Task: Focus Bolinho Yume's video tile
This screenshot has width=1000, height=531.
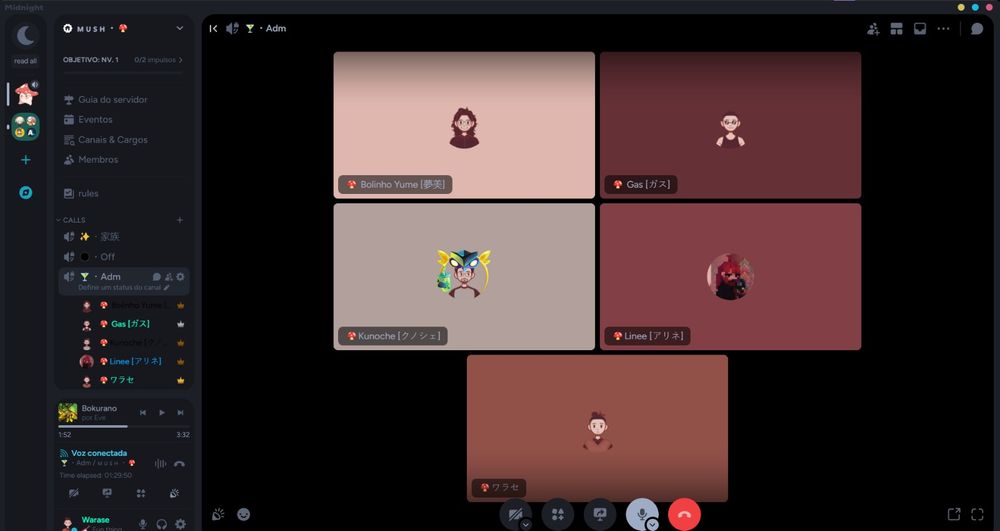Action: [464, 125]
